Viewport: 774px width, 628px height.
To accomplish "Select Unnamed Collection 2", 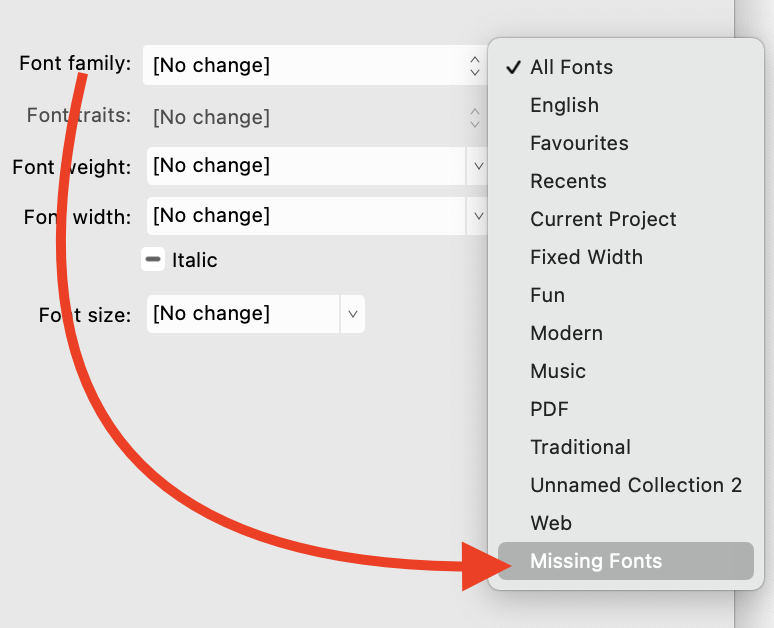I will pyautogui.click(x=636, y=485).
